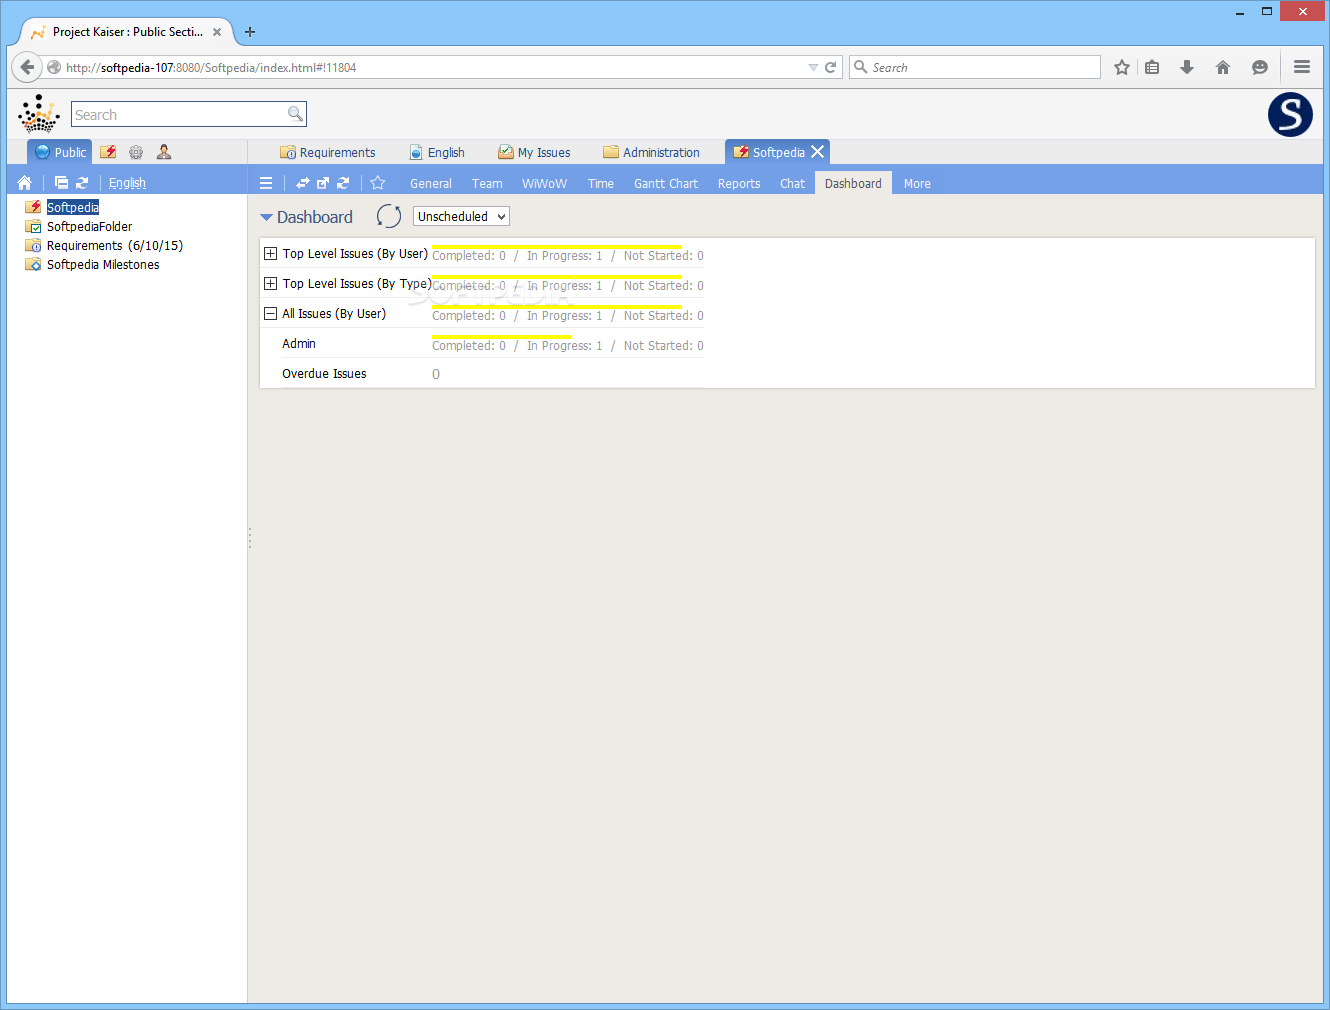This screenshot has height=1010, width=1330.
Task: Open the More tab menu
Action: [917, 184]
